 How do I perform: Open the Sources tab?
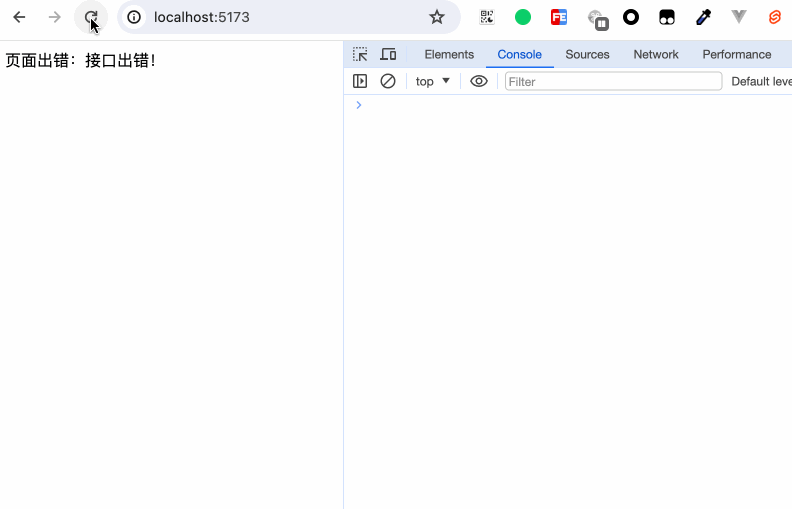(587, 54)
